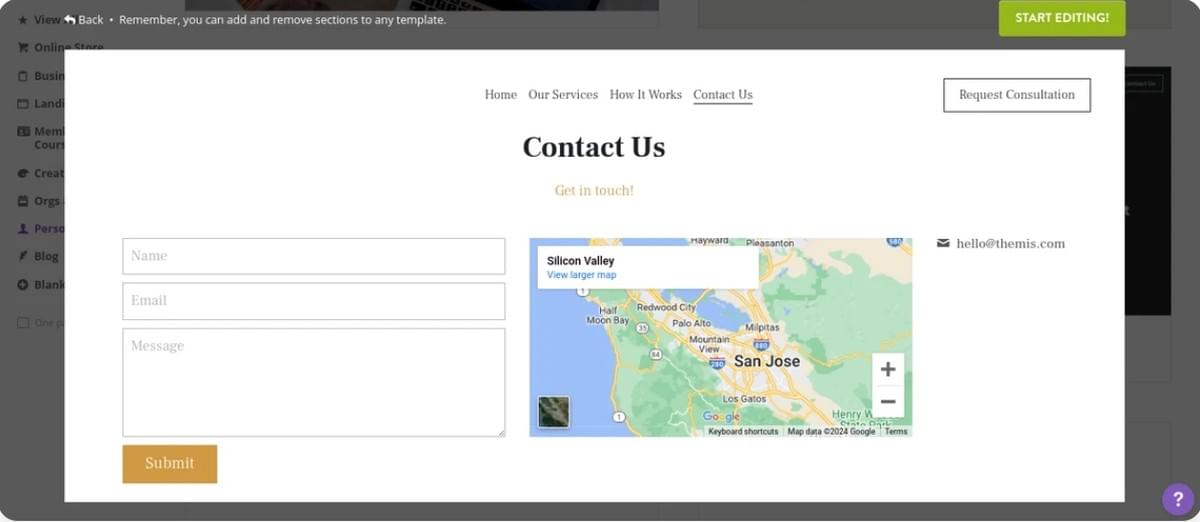
Task: Click the START EDITING! button
Action: point(1062,18)
